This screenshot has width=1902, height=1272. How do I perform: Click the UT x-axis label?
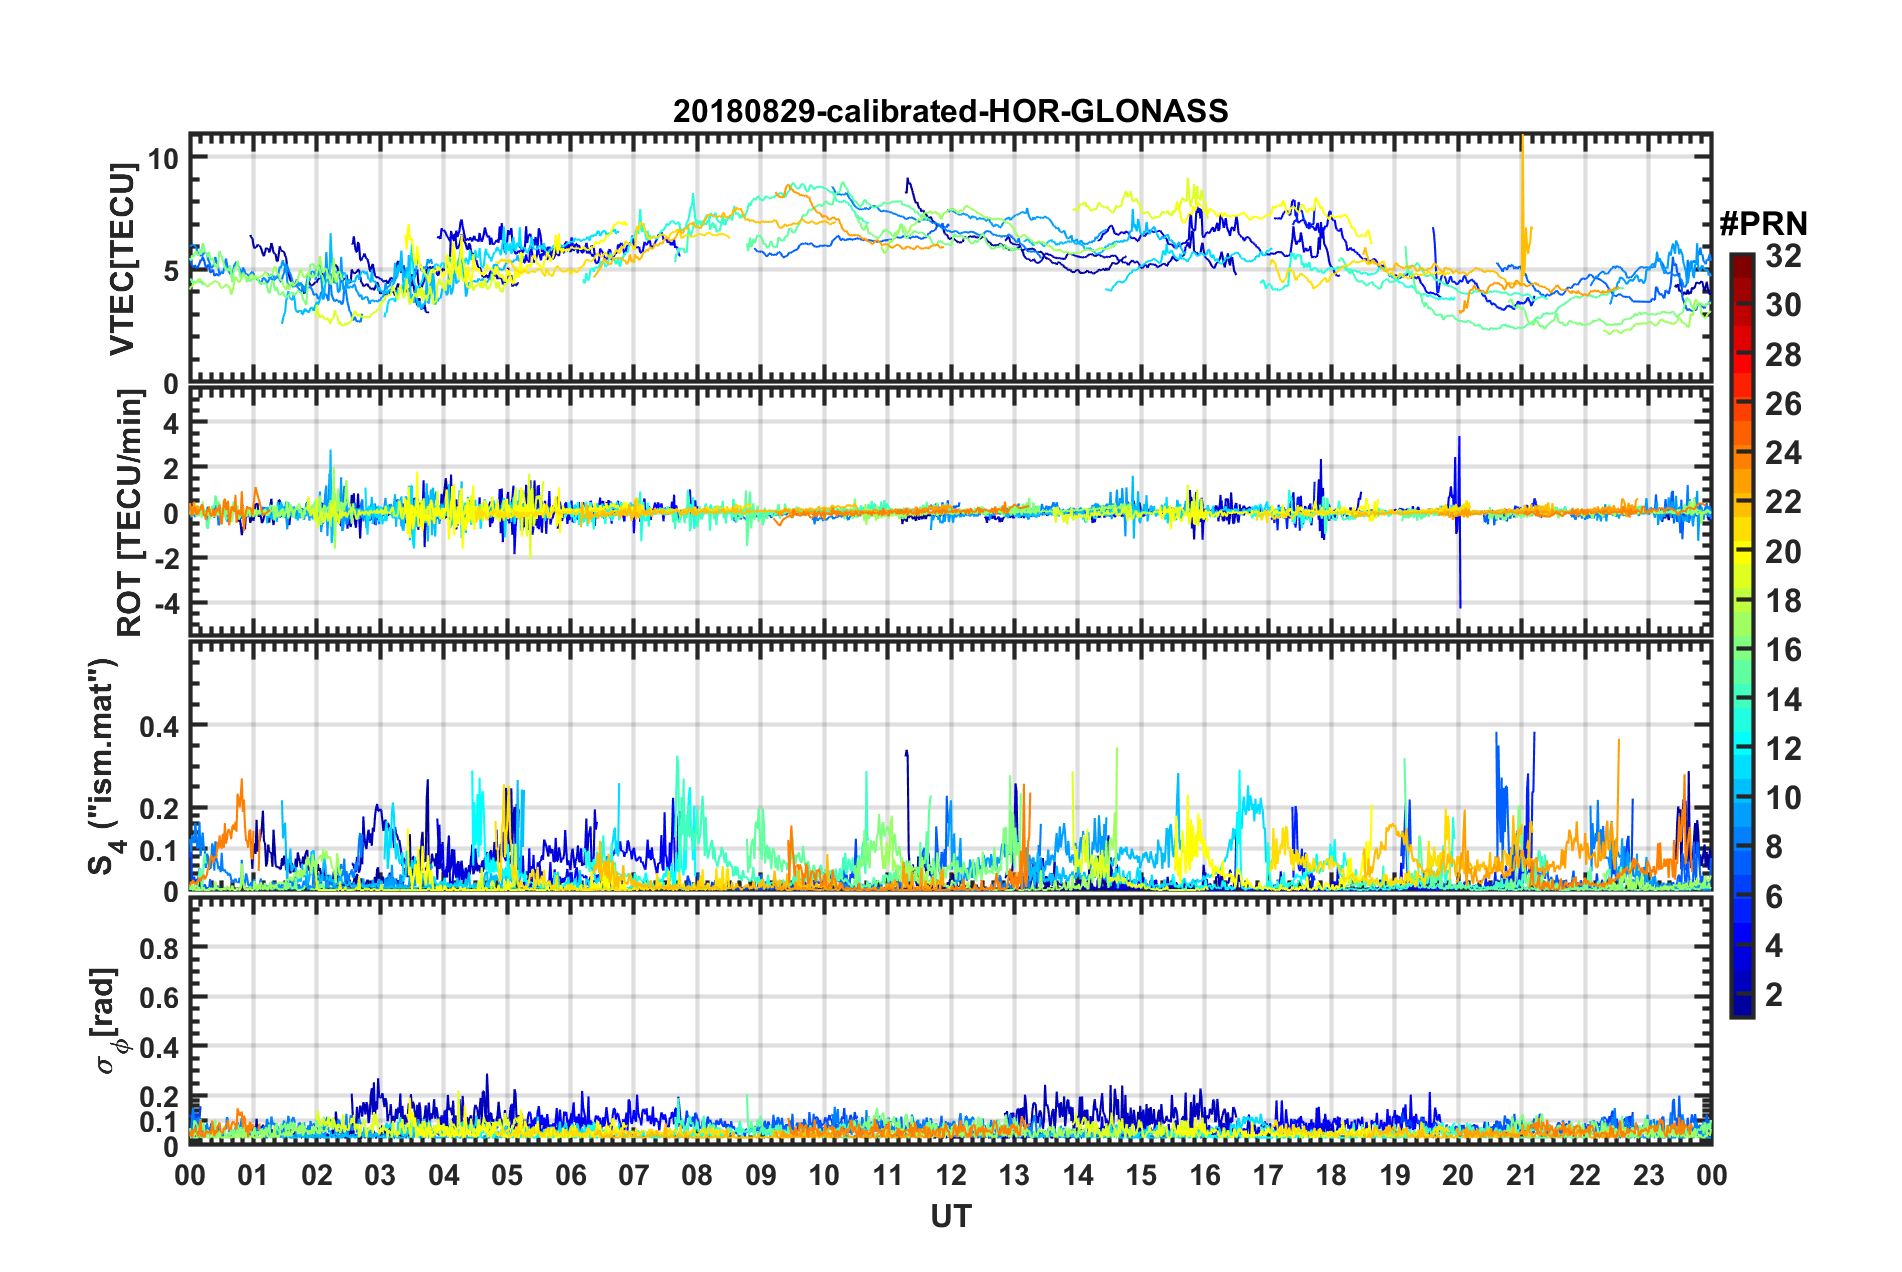click(950, 1216)
